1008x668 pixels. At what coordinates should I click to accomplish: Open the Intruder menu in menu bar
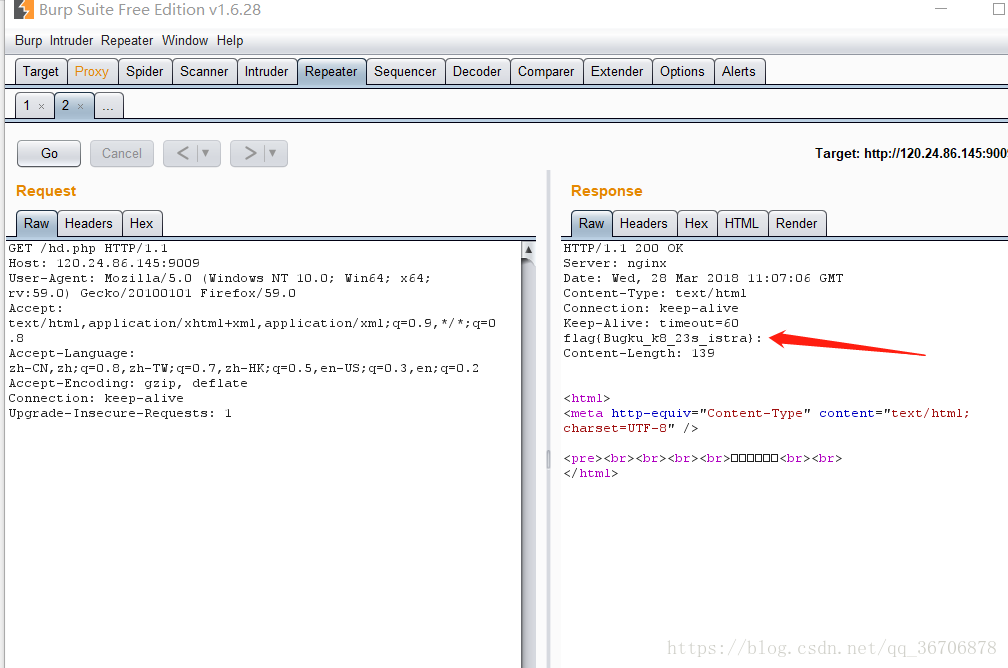pyautogui.click(x=71, y=41)
